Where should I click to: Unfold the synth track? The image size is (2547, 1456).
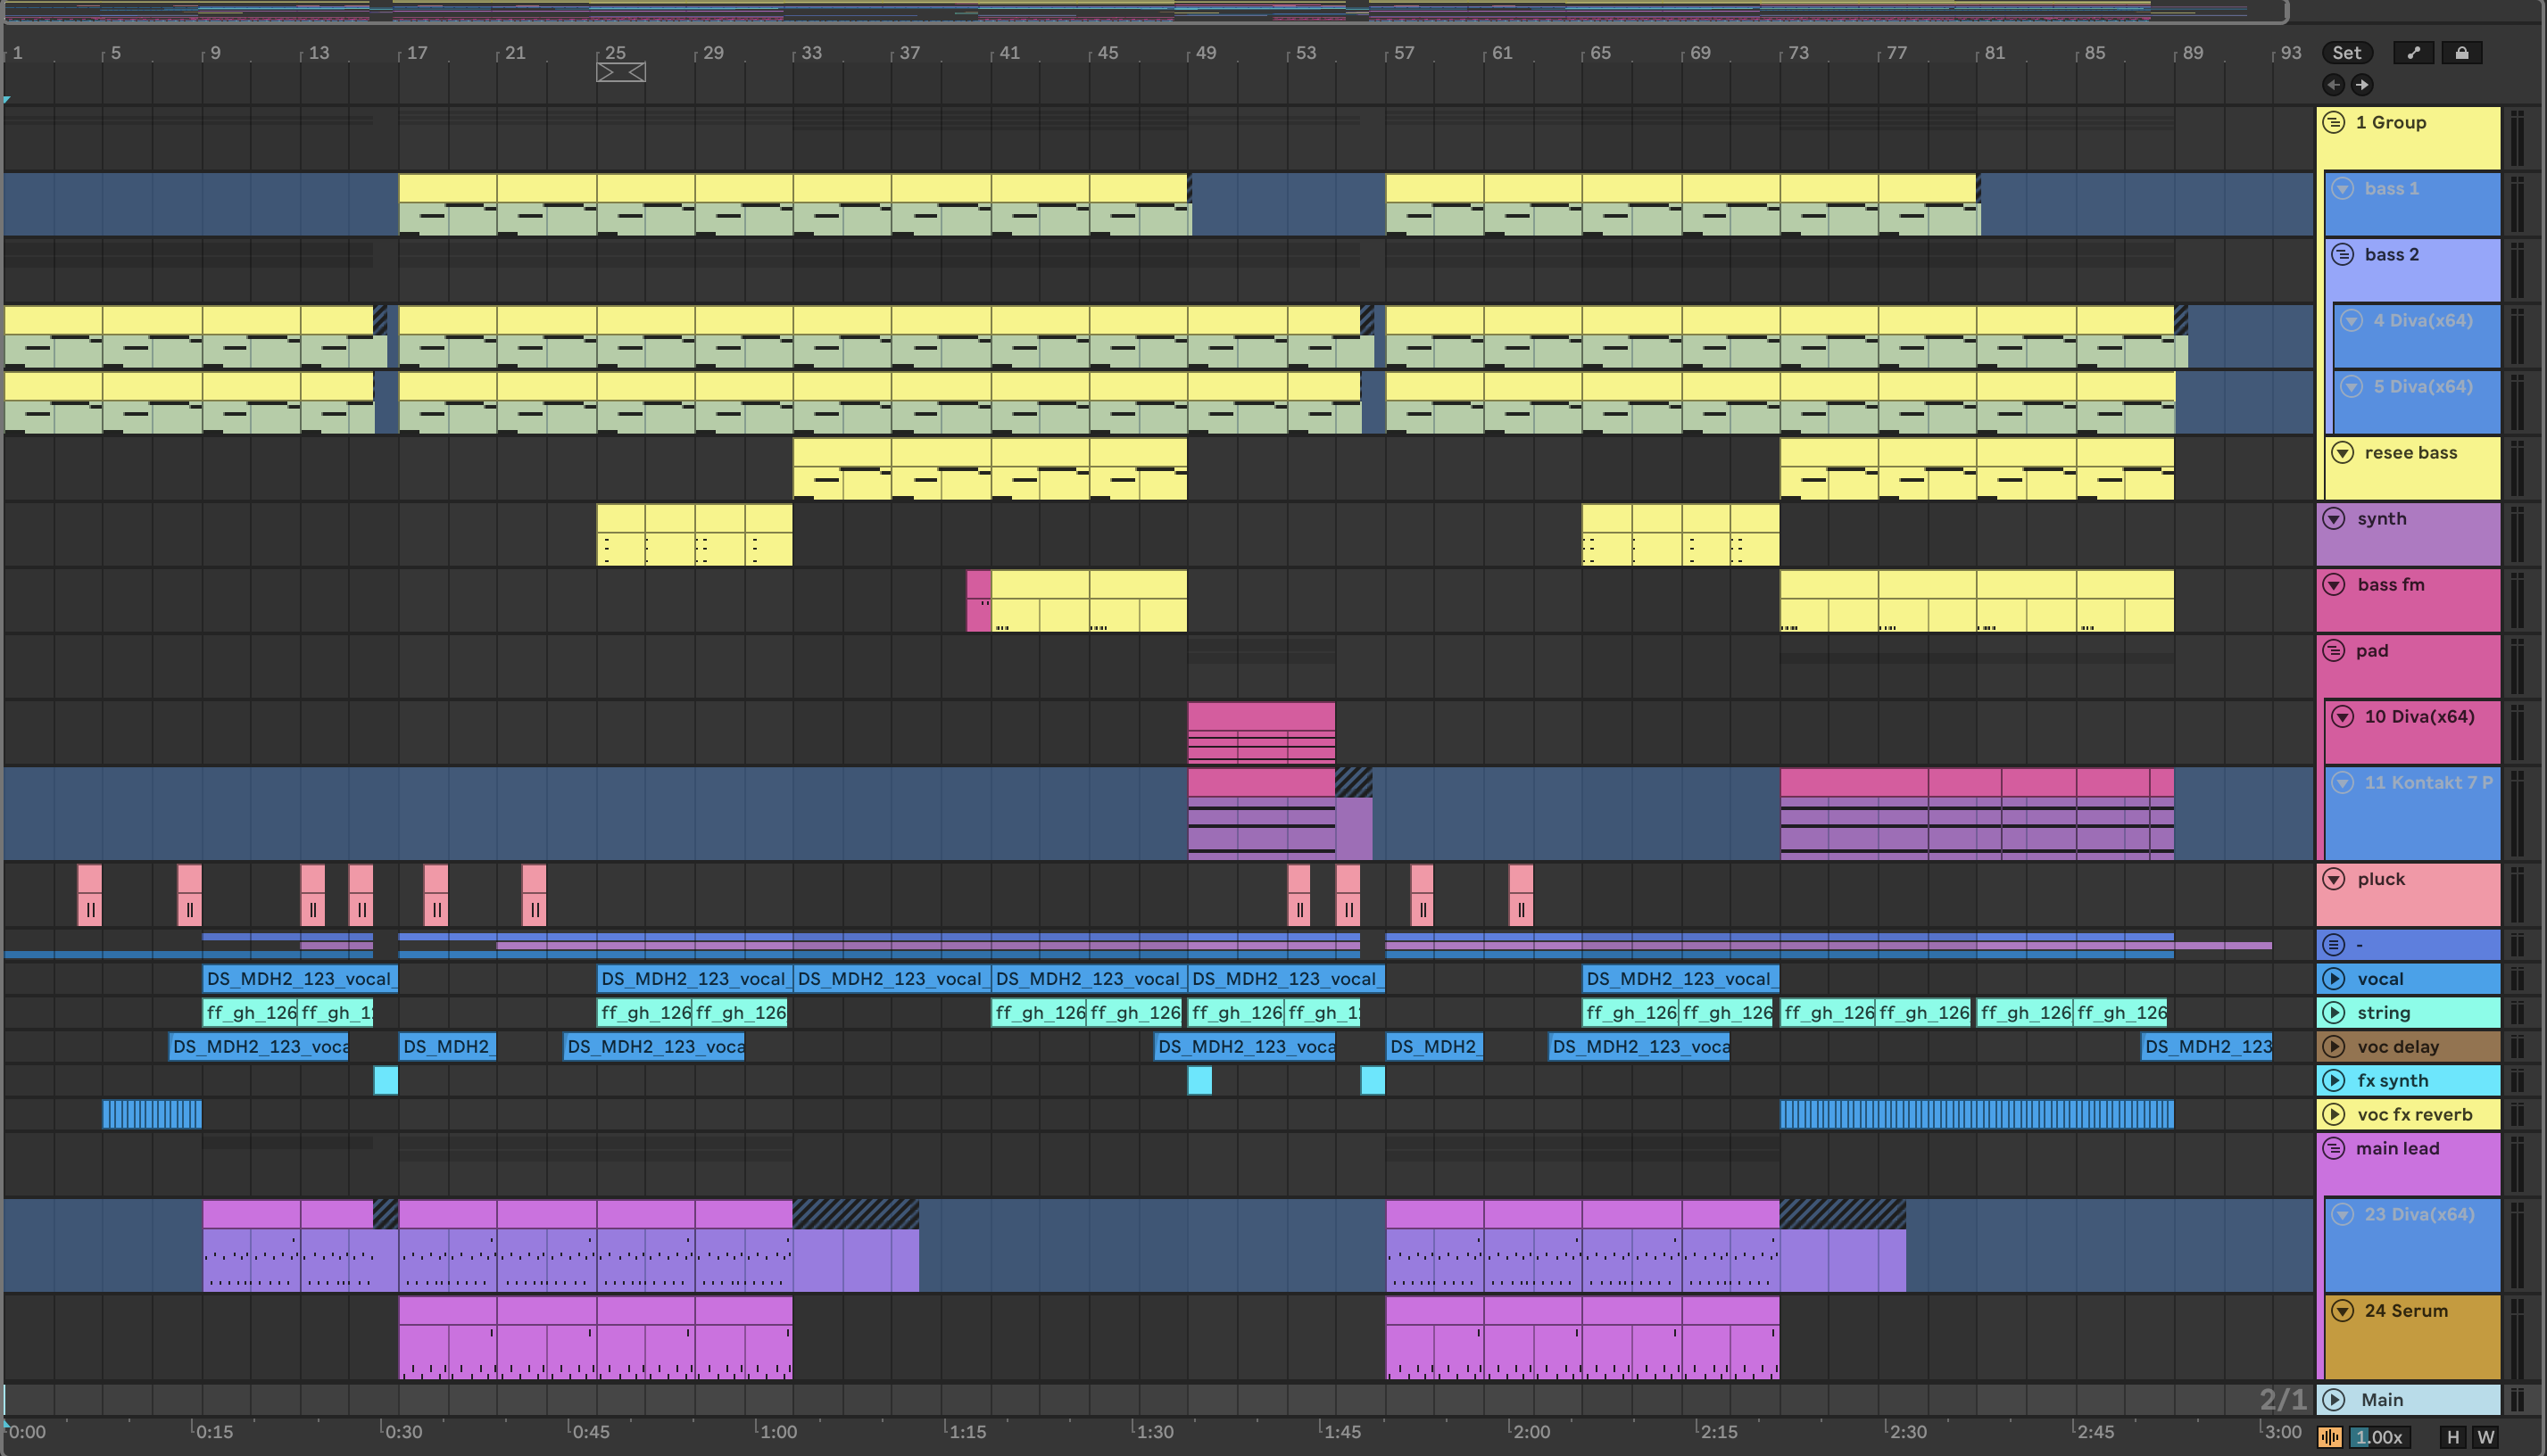point(2334,518)
